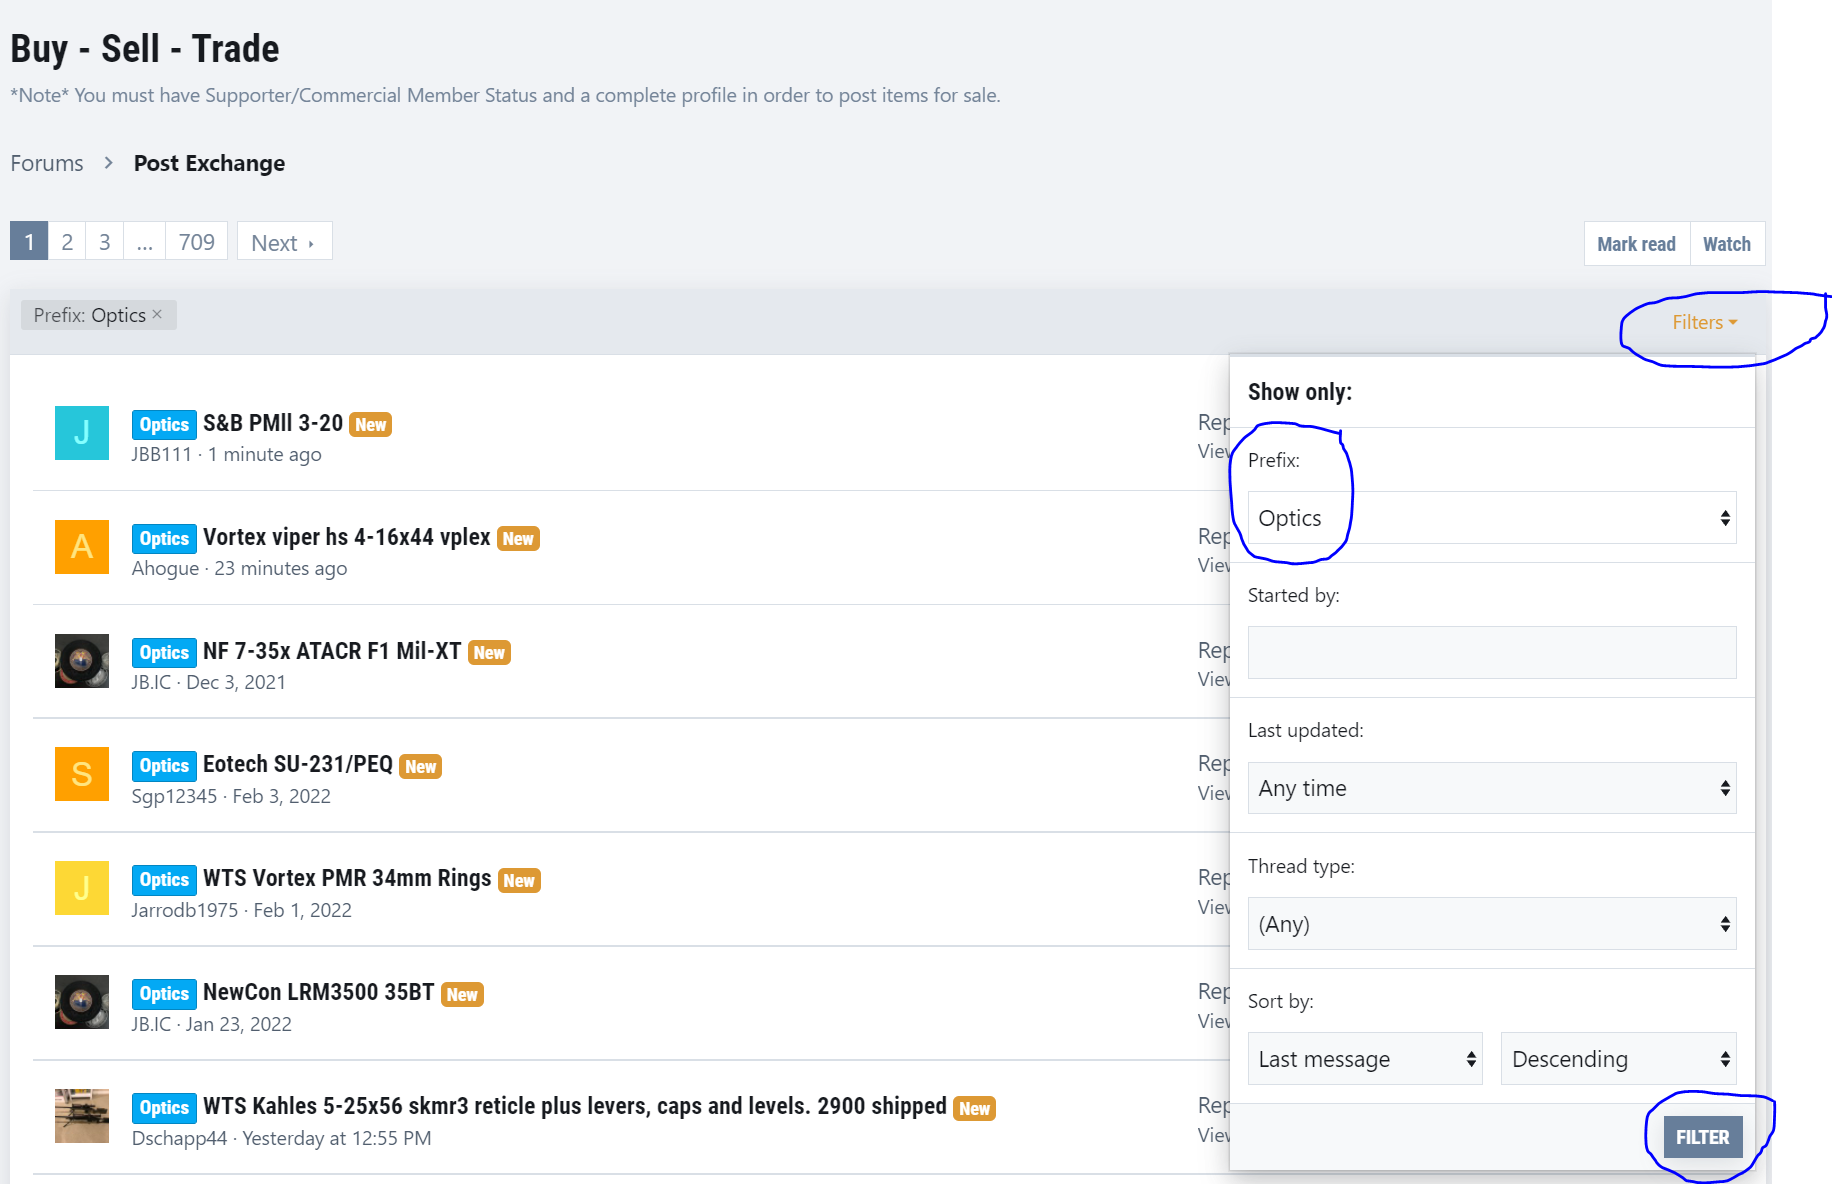Open thread WTS Vortex PMR 34mm Rings
This screenshot has width=1832, height=1184.
point(347,878)
